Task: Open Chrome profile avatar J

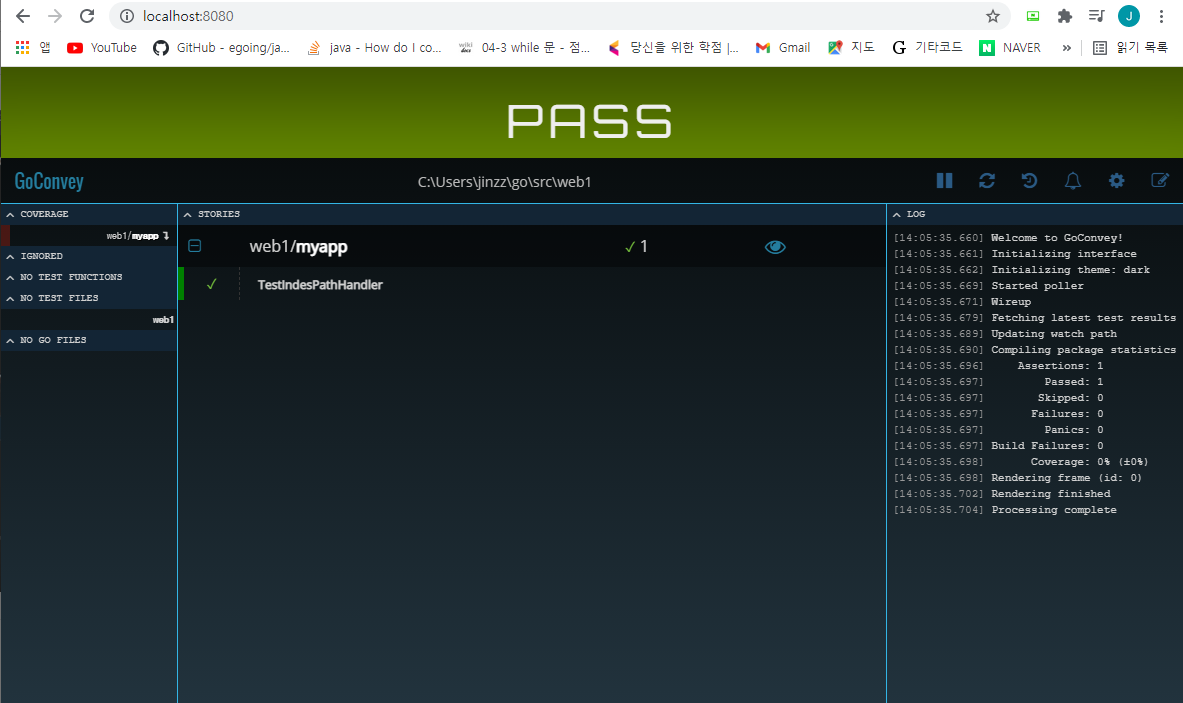Action: [x=1129, y=16]
